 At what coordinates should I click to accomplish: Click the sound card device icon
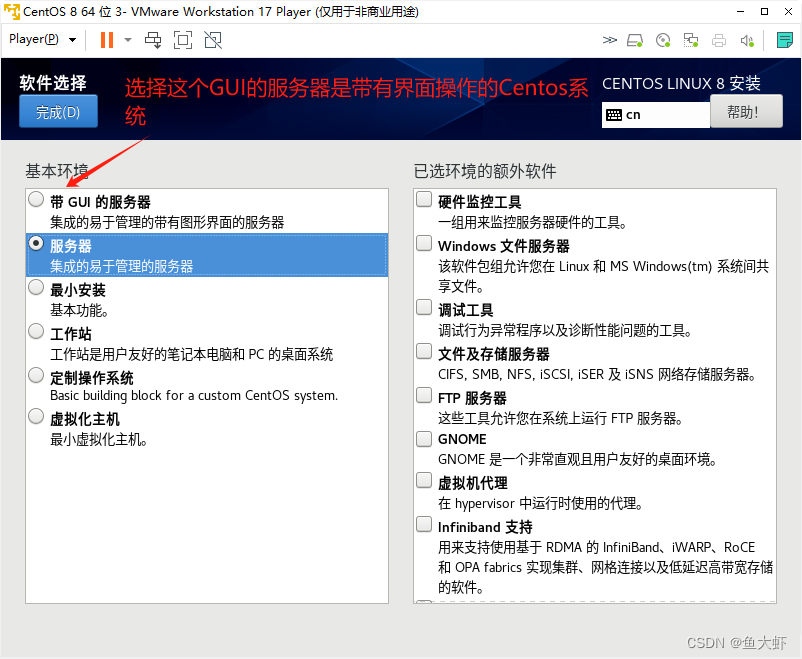747,40
